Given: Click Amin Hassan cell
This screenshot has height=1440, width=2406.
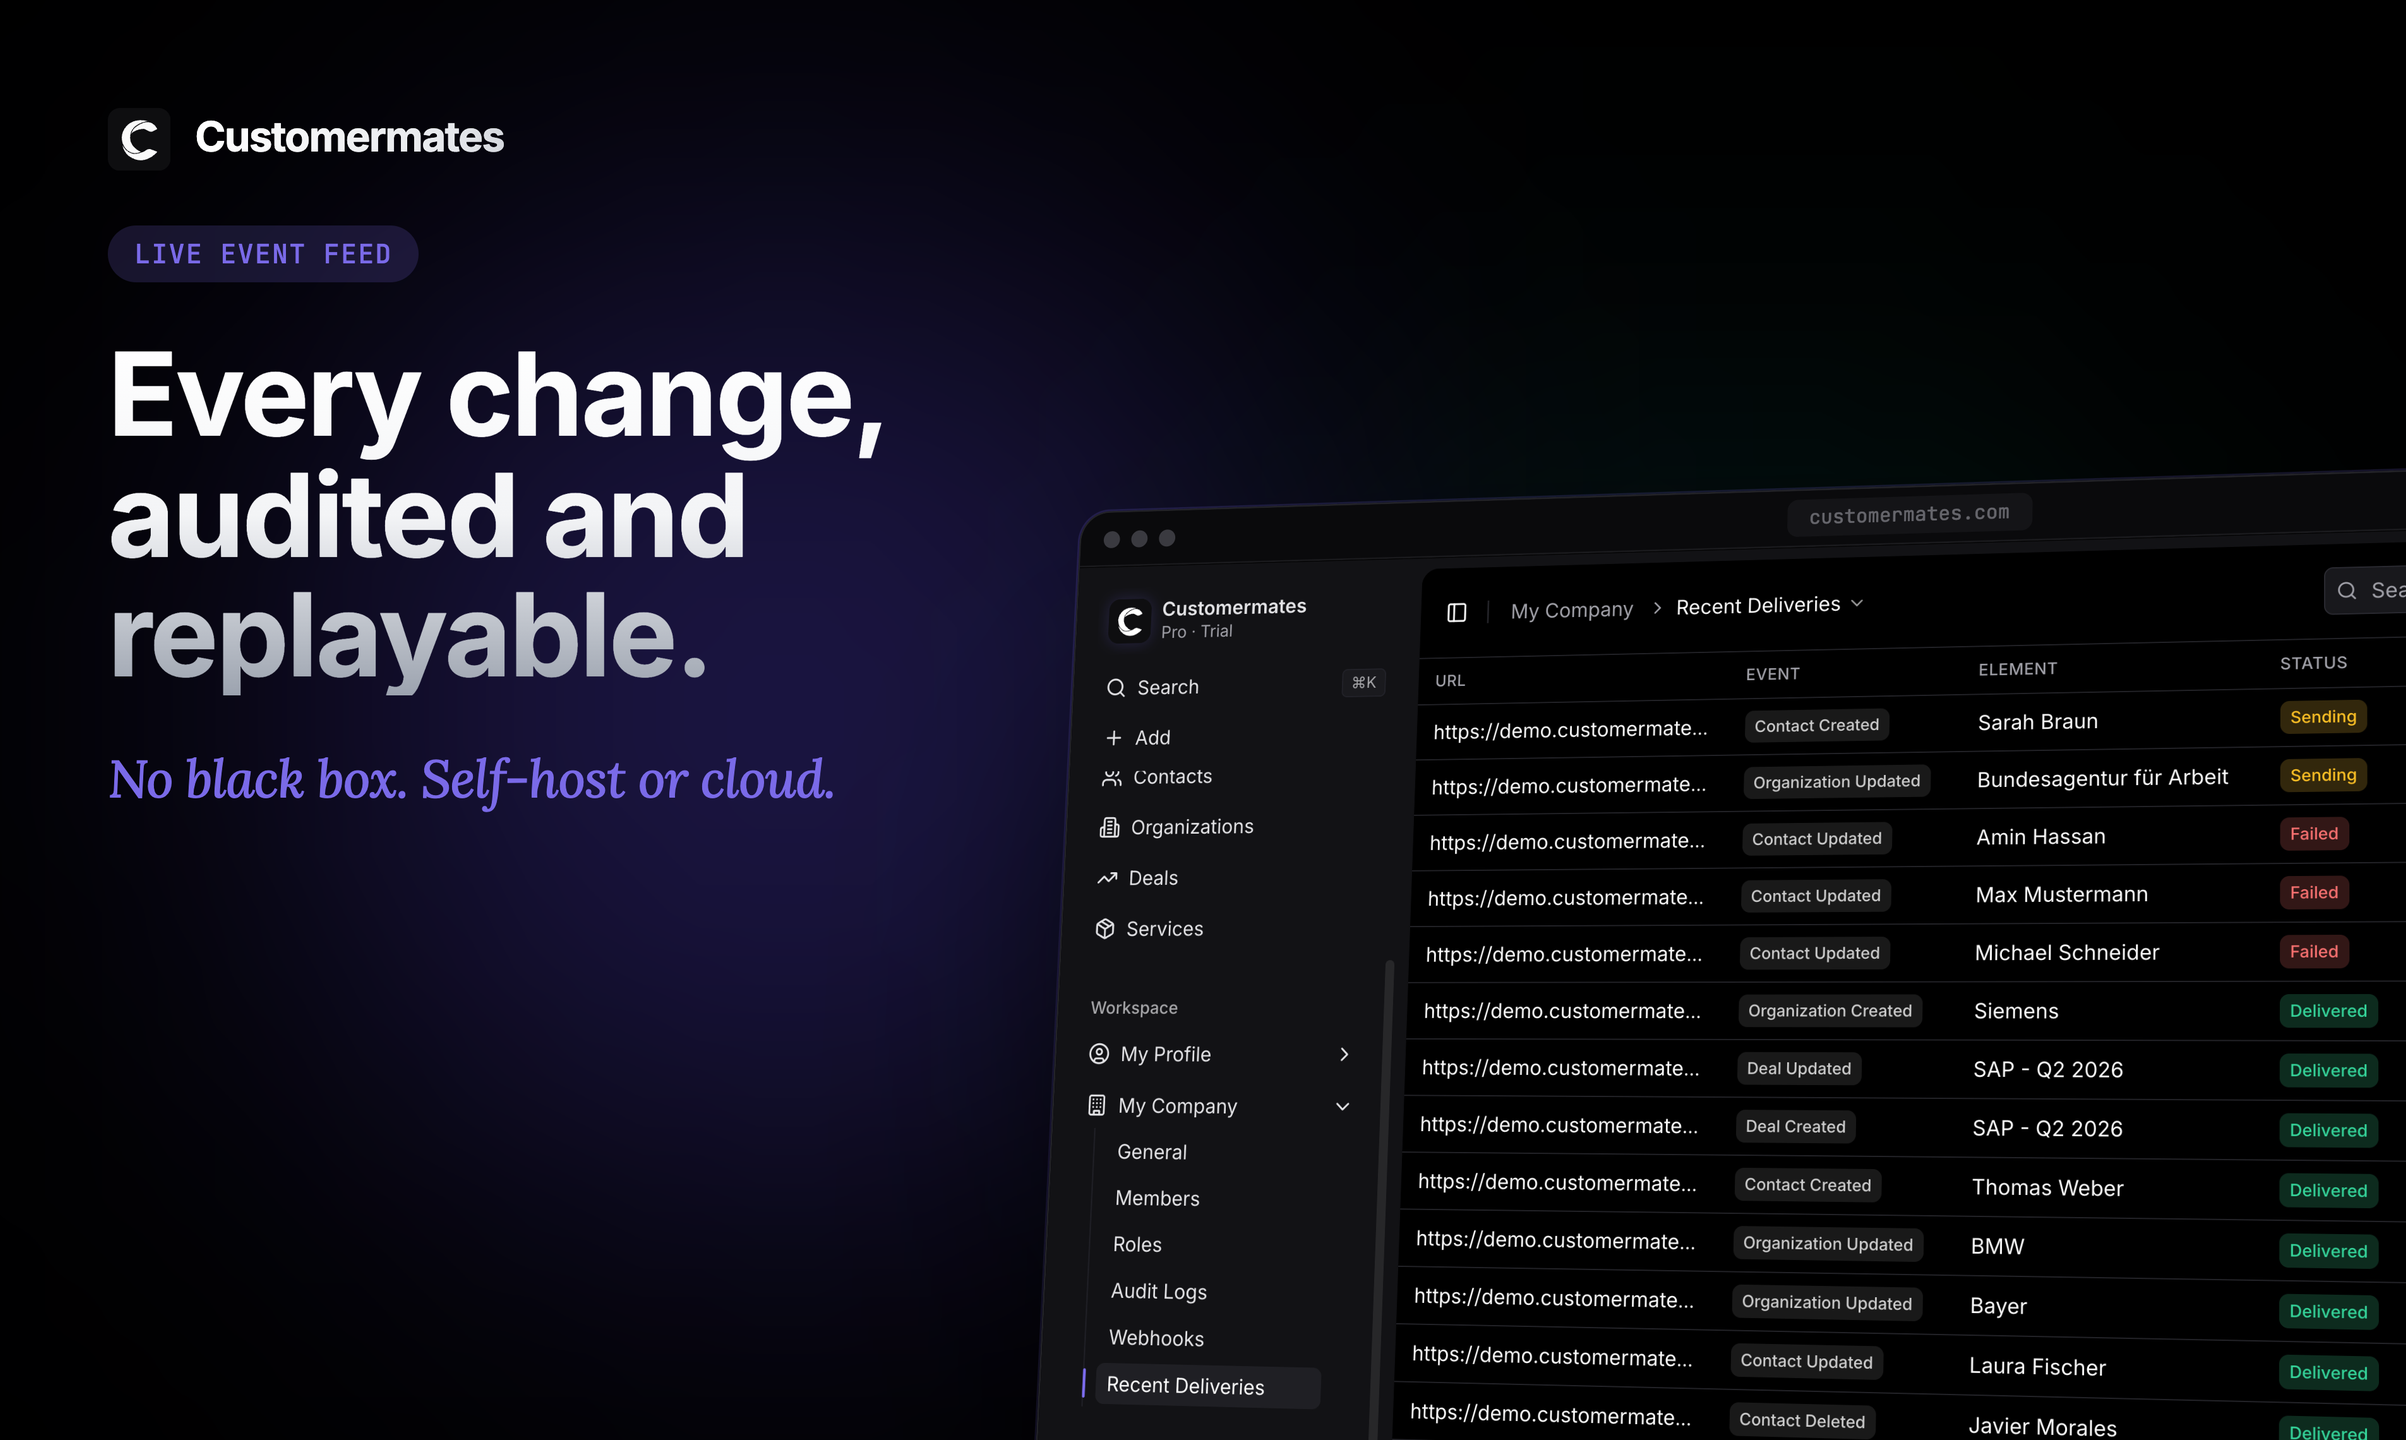Looking at the screenshot, I should [2040, 837].
